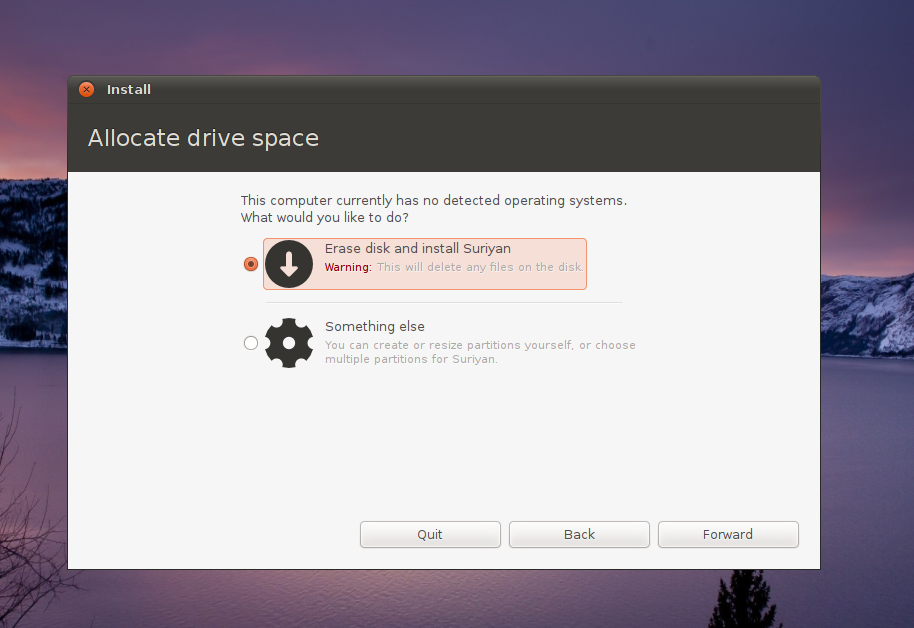Viewport: 914px width, 628px height.
Task: Close the Install window
Action: click(86, 89)
